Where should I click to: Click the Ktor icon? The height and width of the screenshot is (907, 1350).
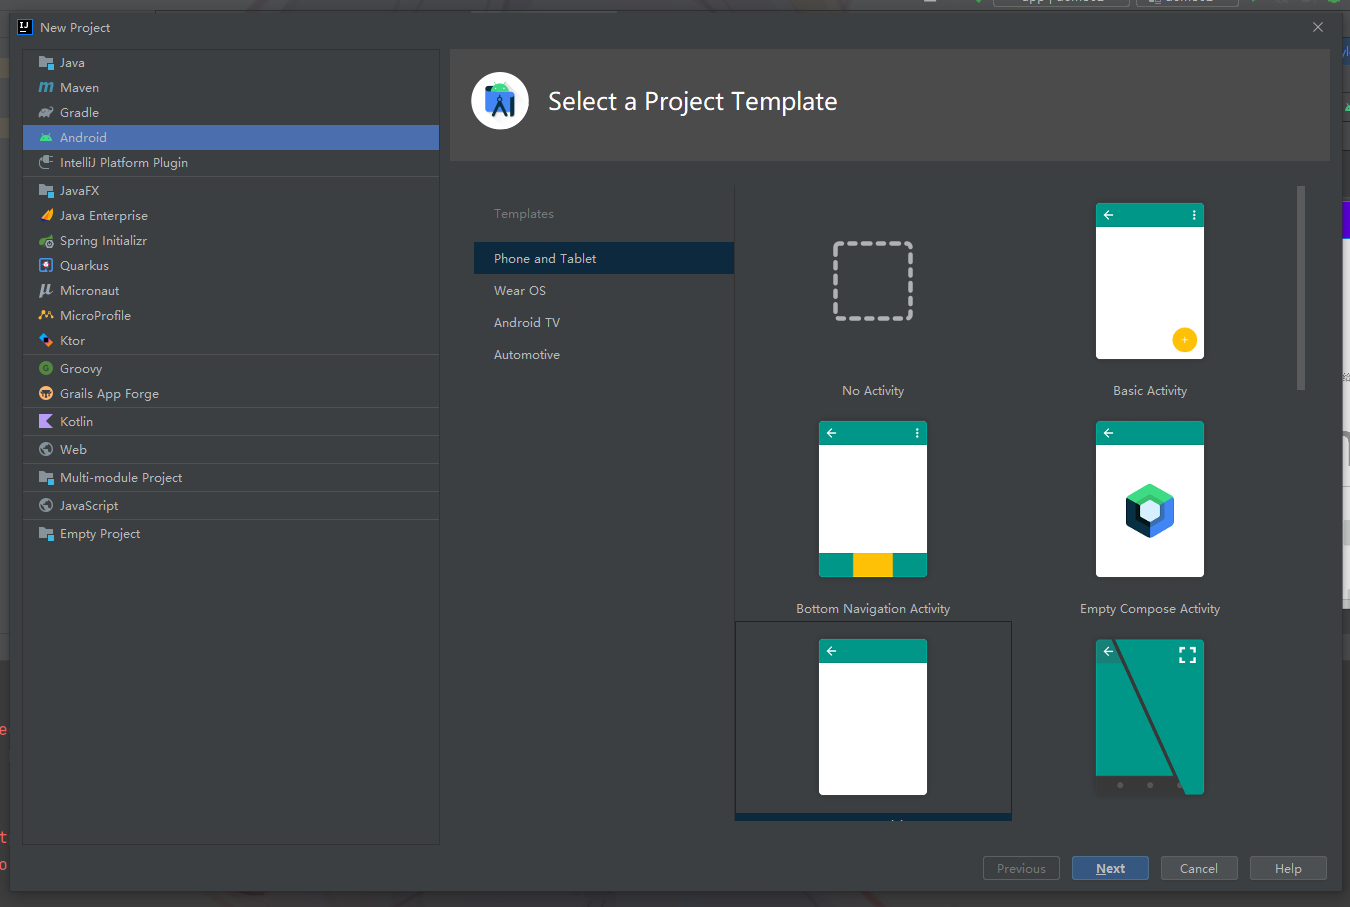pos(46,341)
